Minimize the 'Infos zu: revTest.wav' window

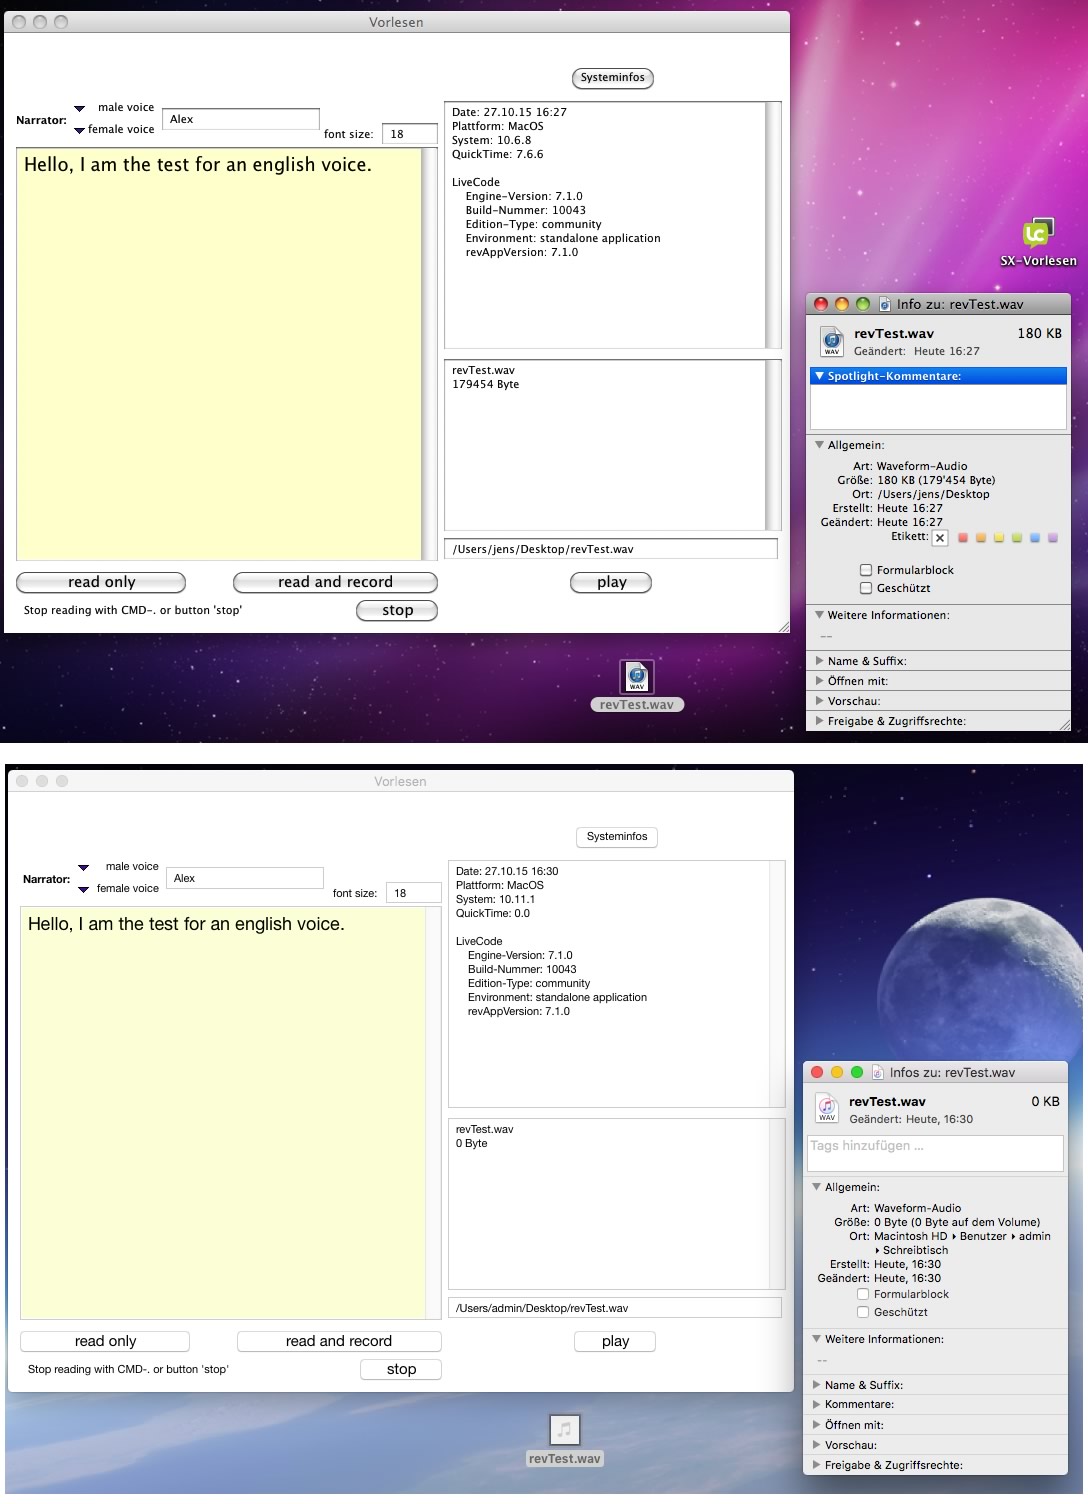[x=837, y=1072]
